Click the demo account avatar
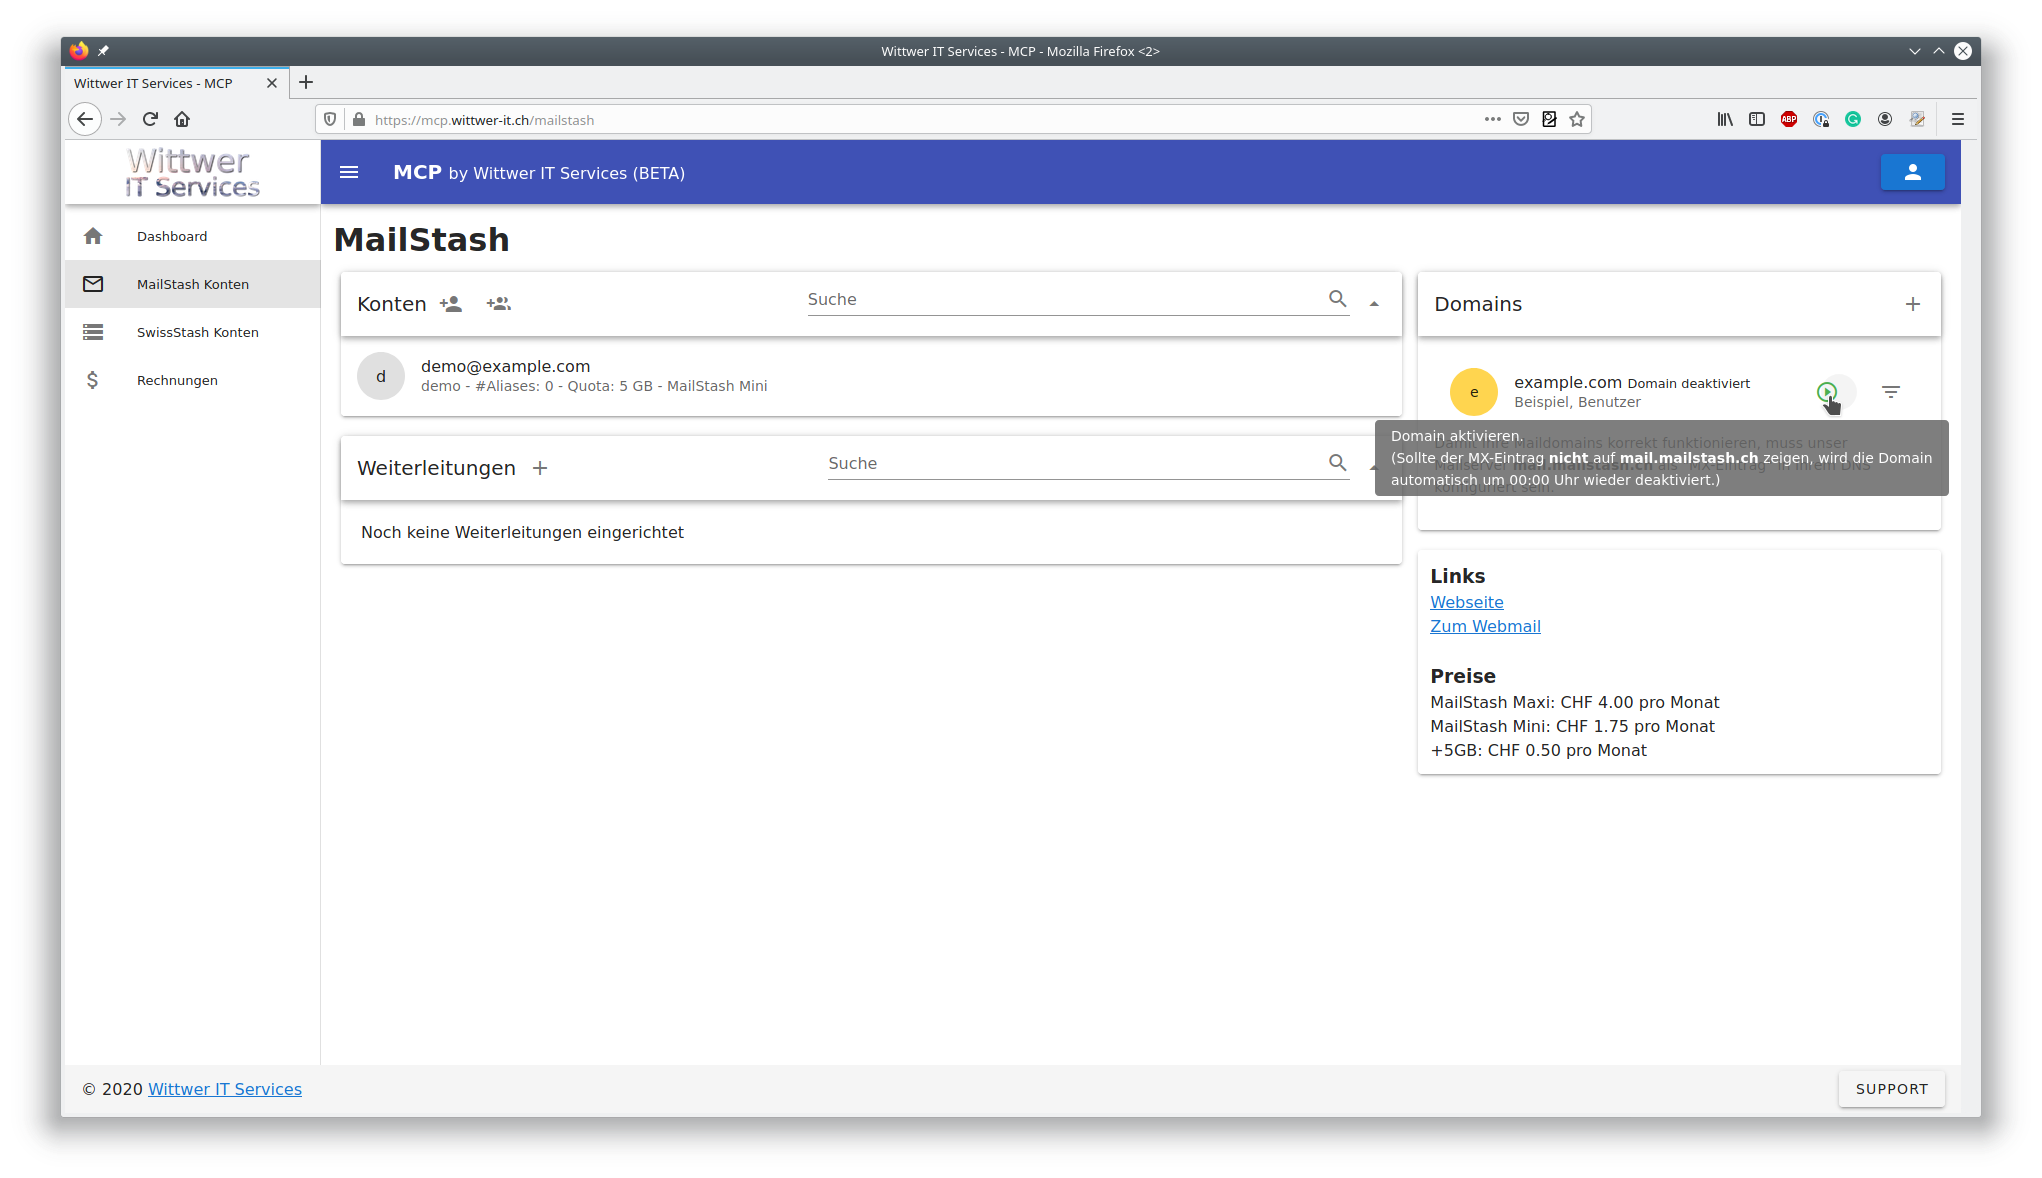Viewport: 2042px width, 1178px height. (381, 376)
